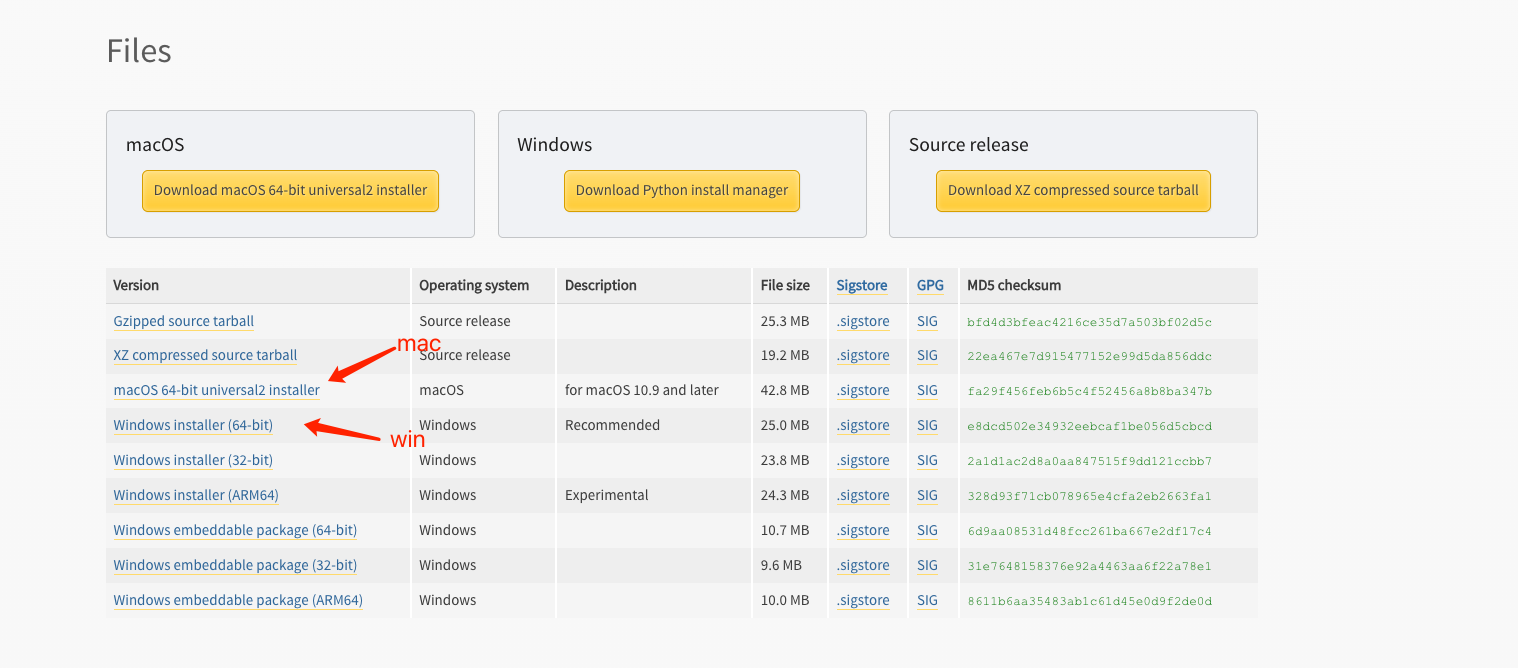The width and height of the screenshot is (1518, 668).
Task: Click the 'for macOS 10.9 and later' description
Action: 642,390
